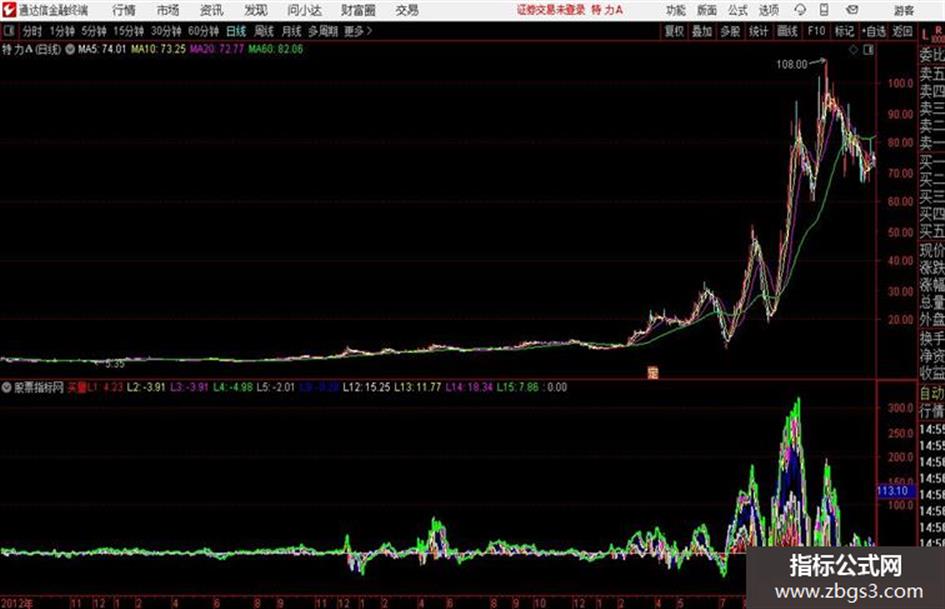This screenshot has height=609, width=945.
Task: Click the L13:11.77 indicator value
Action: point(418,387)
